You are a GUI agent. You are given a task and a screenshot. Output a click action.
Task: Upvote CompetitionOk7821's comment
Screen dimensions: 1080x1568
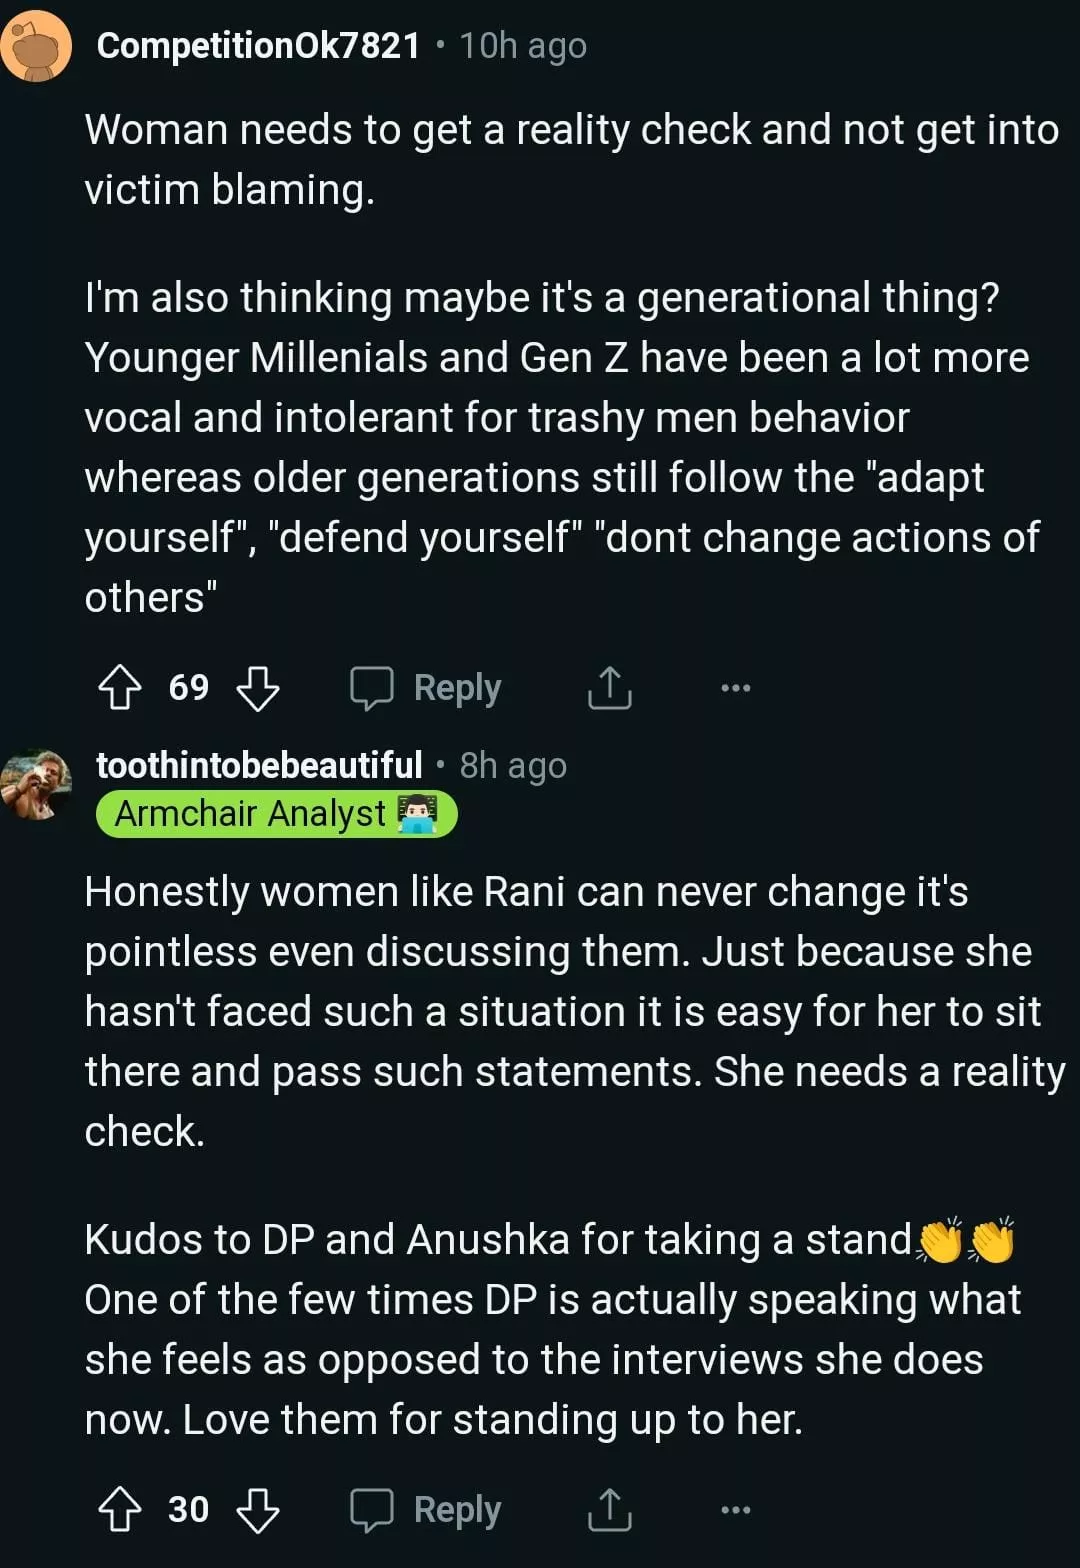pos(120,688)
